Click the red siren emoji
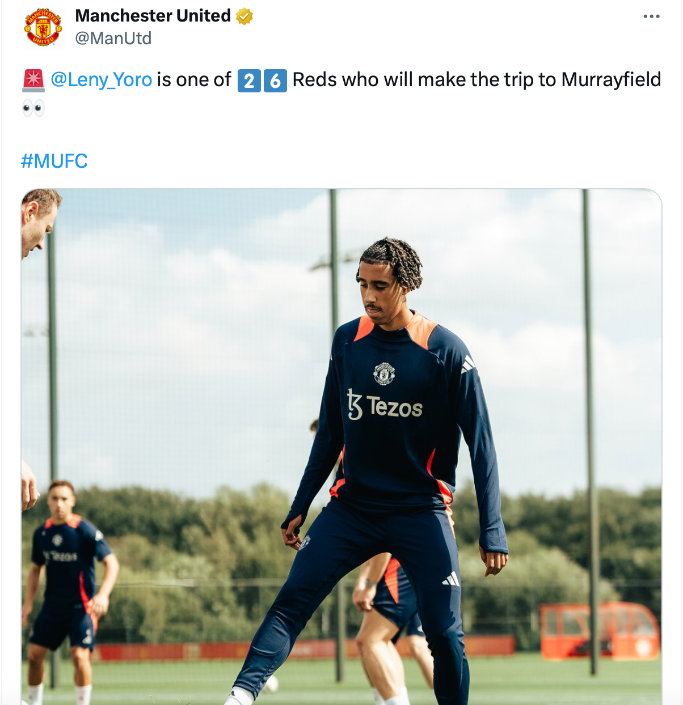Screen dimensions: 683x705 pyautogui.click(x=33, y=80)
